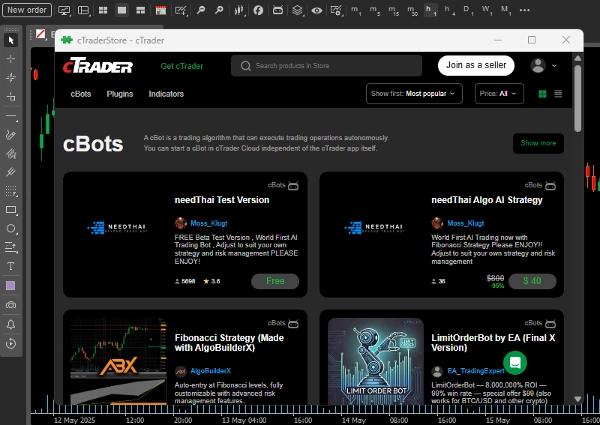The height and width of the screenshot is (425, 600).
Task: Toggle the eye viewing options icon
Action: tap(316, 10)
